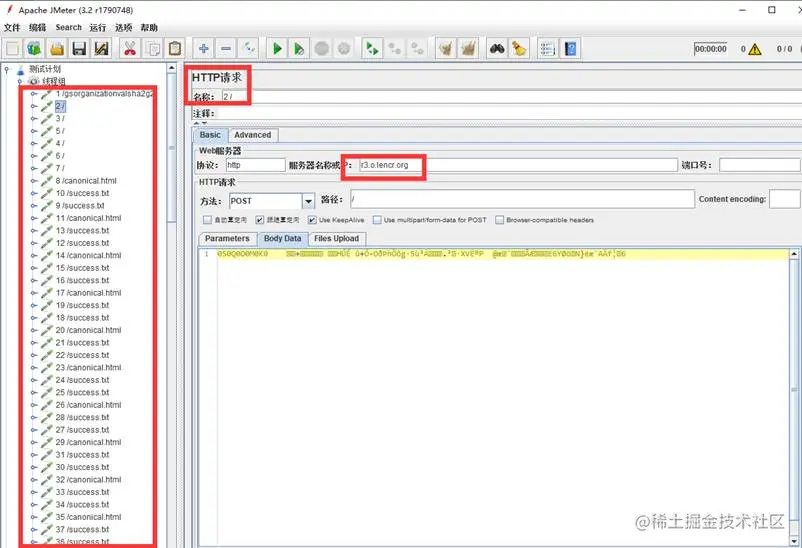Enable Use multipart/form-data for POST

pyautogui.click(x=377, y=220)
